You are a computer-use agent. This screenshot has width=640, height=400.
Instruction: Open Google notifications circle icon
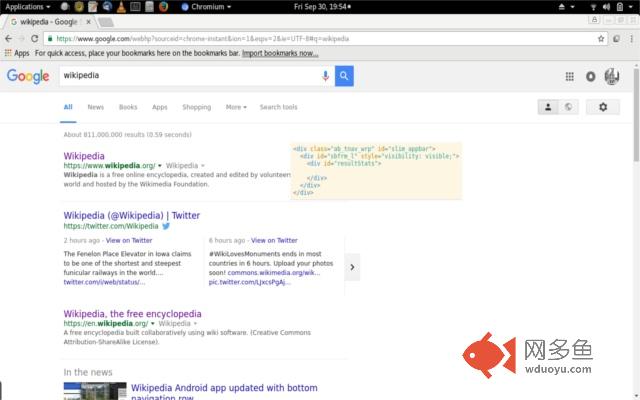tap(591, 76)
